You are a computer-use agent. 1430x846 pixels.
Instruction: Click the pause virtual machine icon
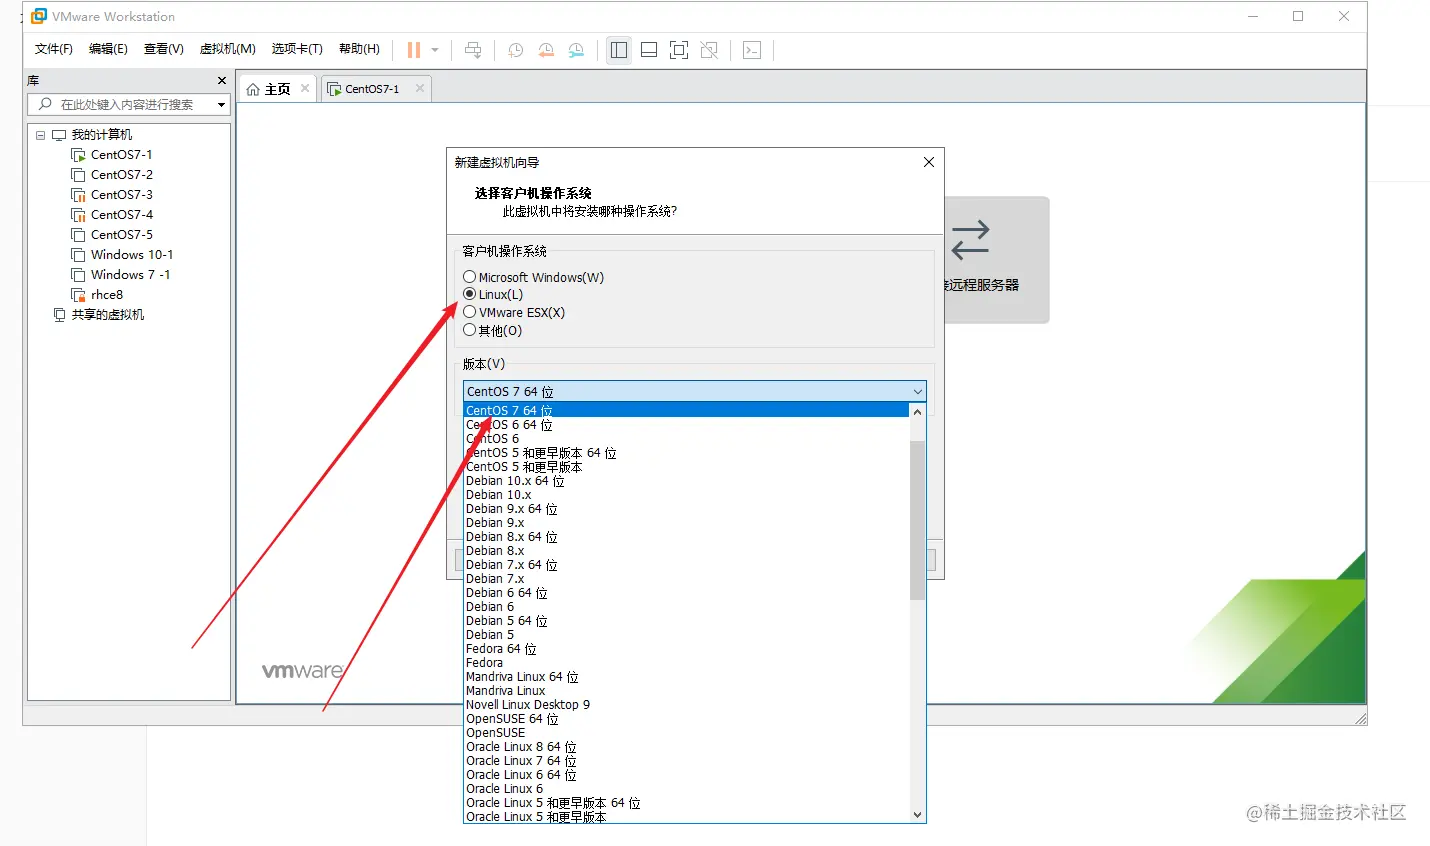(x=413, y=50)
